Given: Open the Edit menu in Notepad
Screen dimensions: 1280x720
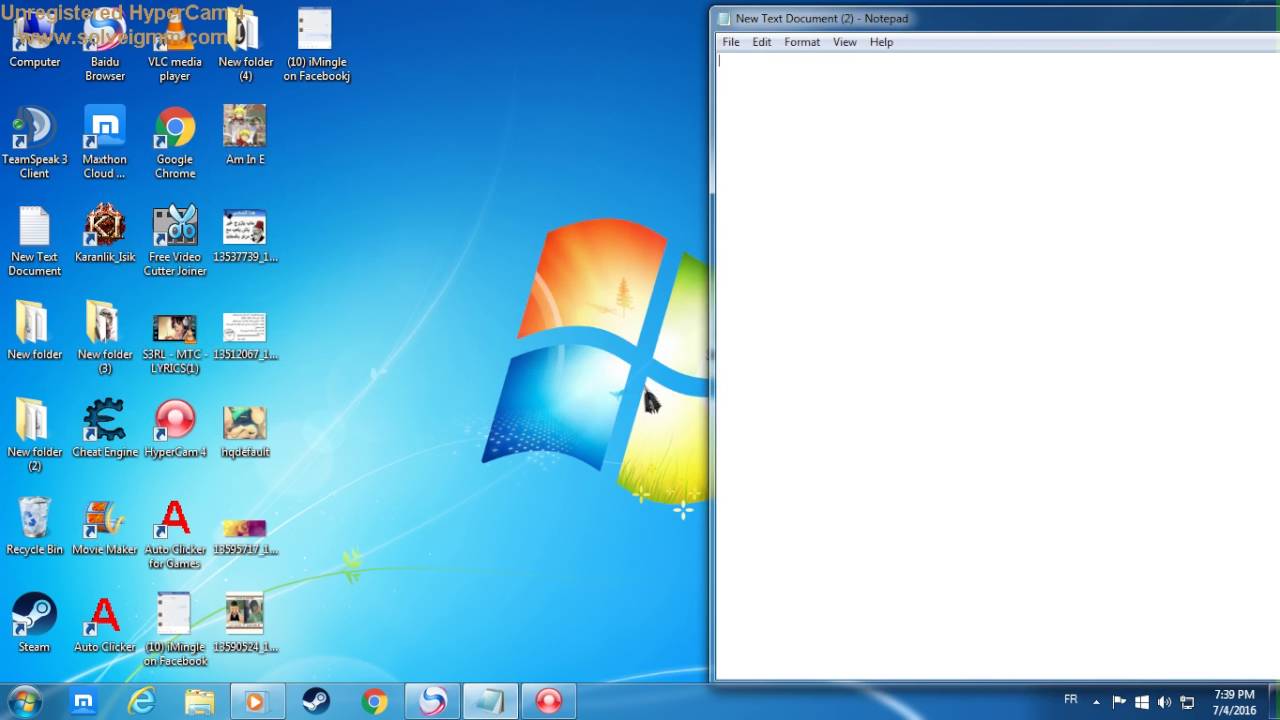Looking at the screenshot, I should [762, 42].
